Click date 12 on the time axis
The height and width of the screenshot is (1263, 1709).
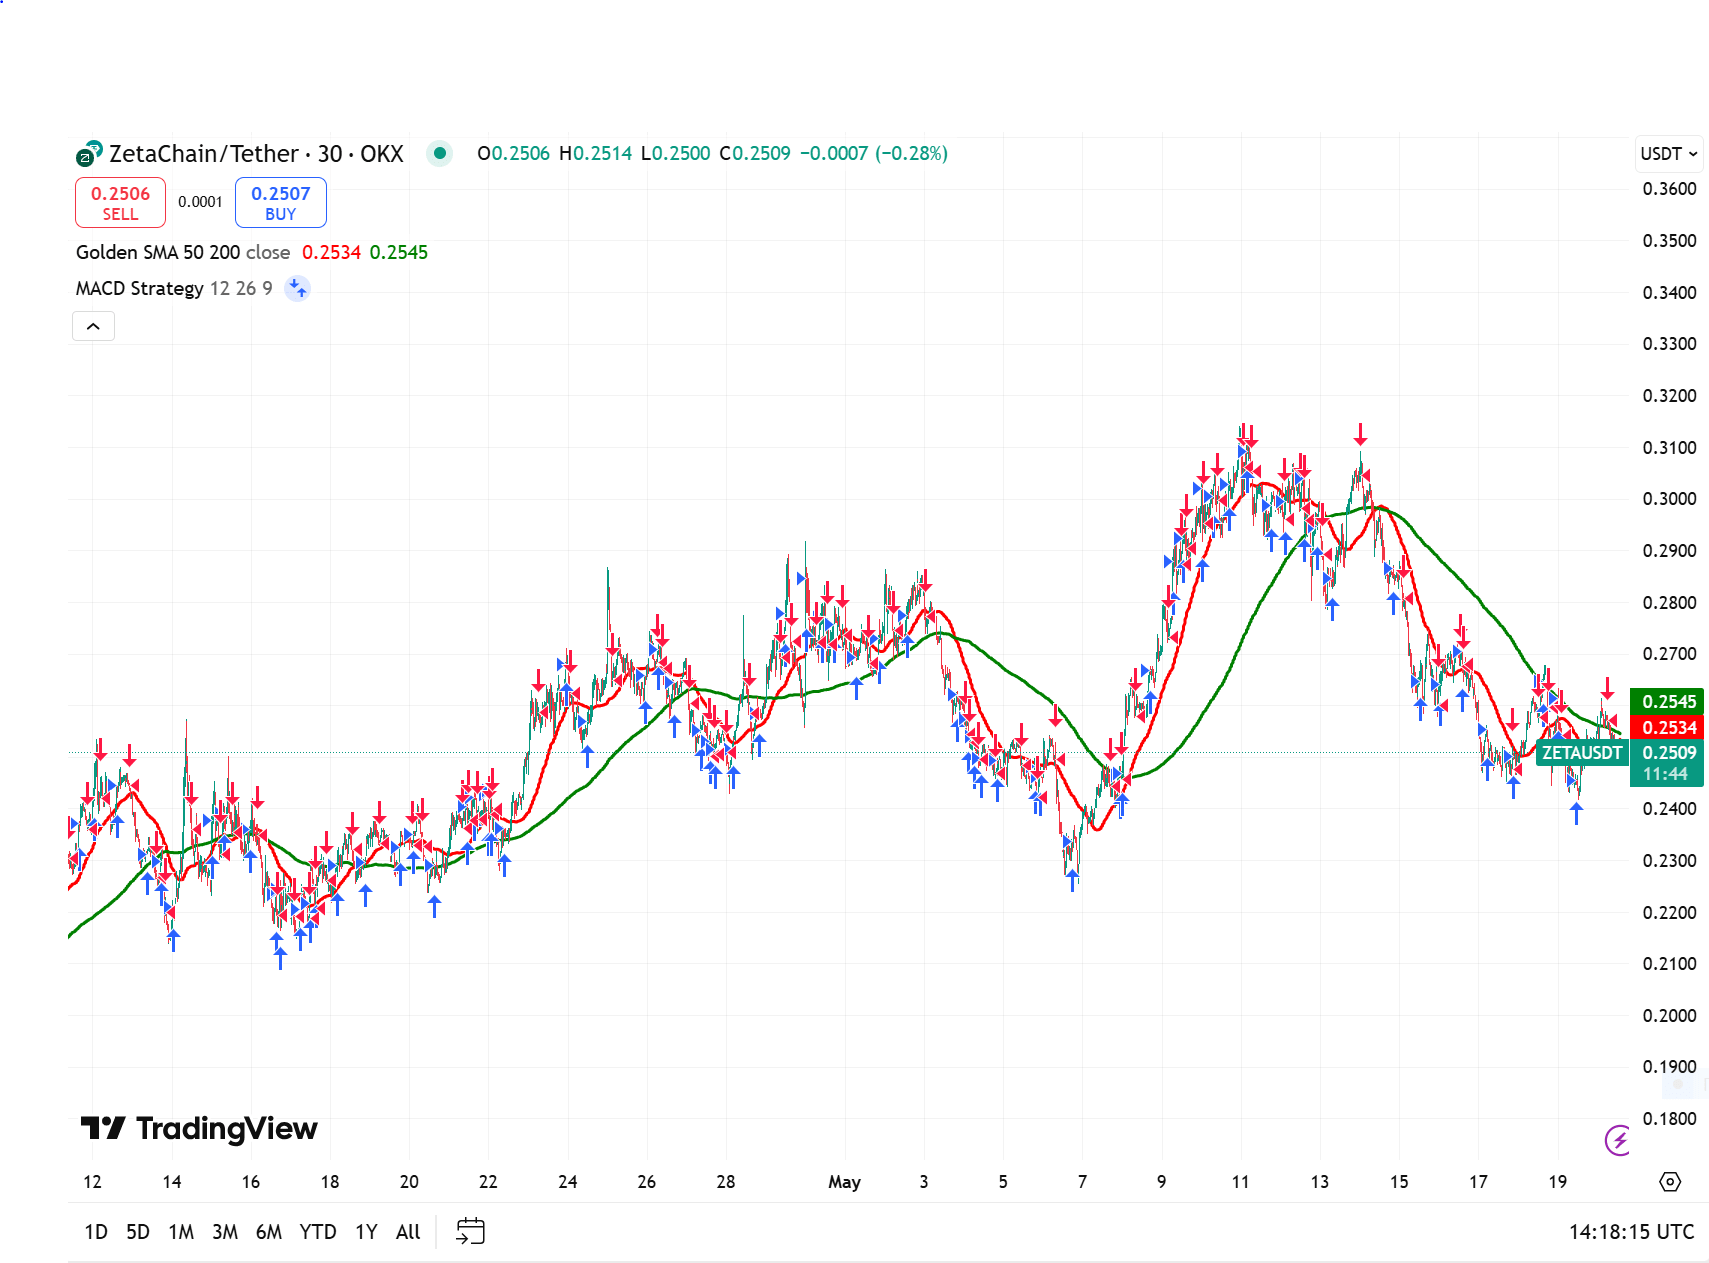click(92, 1182)
